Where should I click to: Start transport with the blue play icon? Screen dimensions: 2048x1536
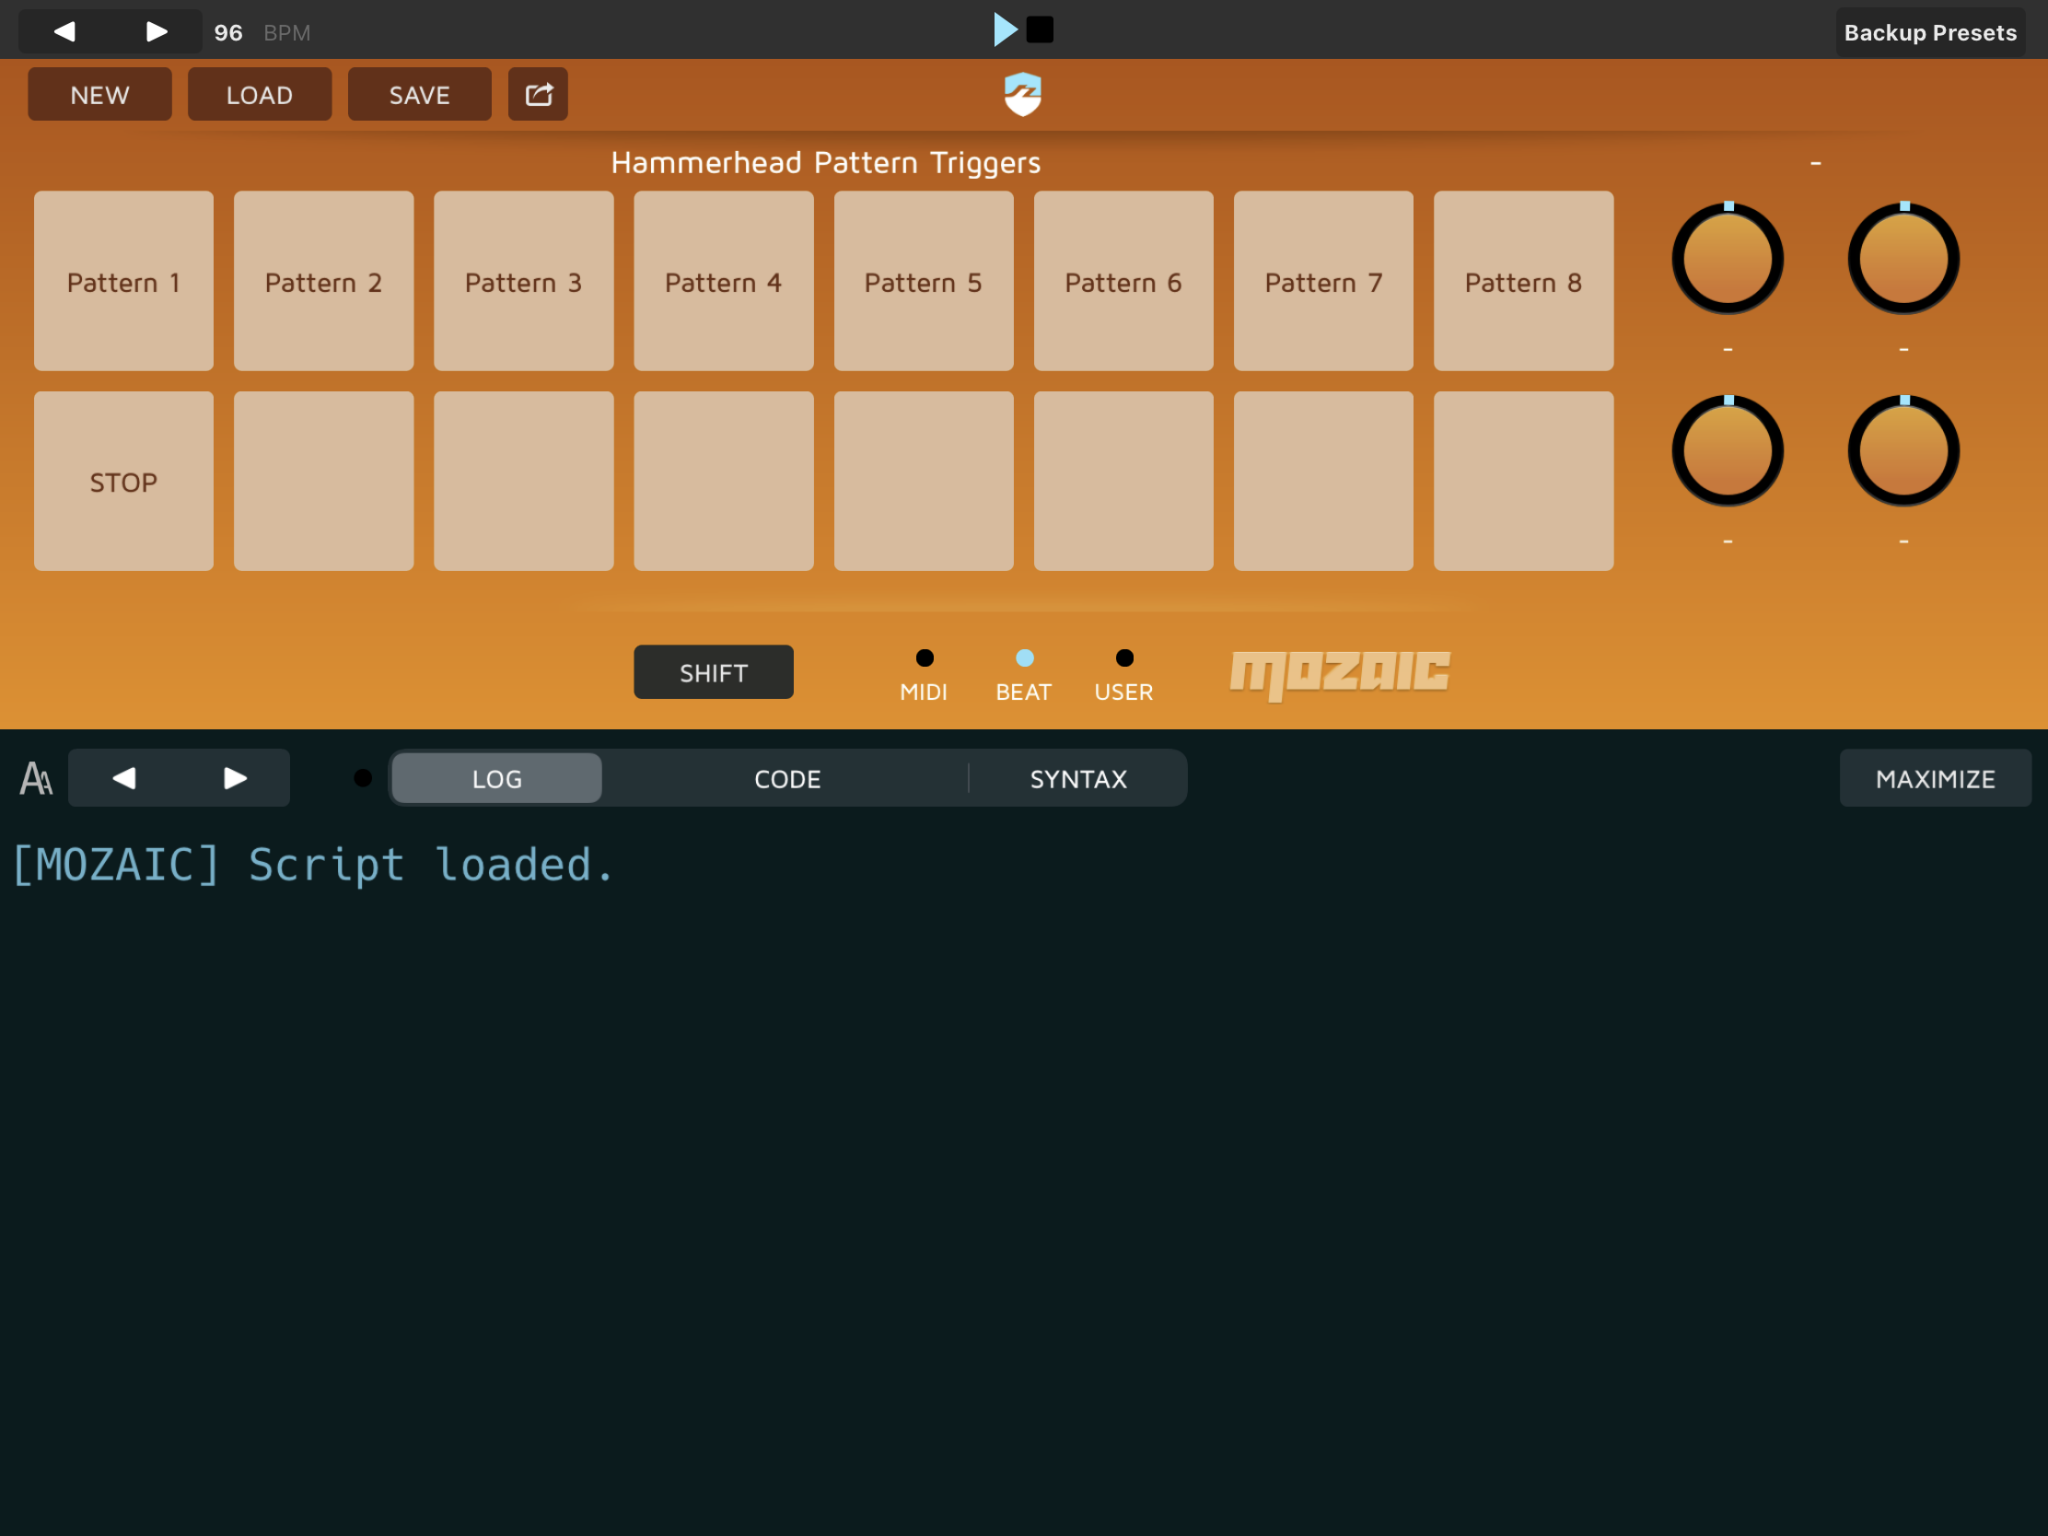click(x=1006, y=30)
